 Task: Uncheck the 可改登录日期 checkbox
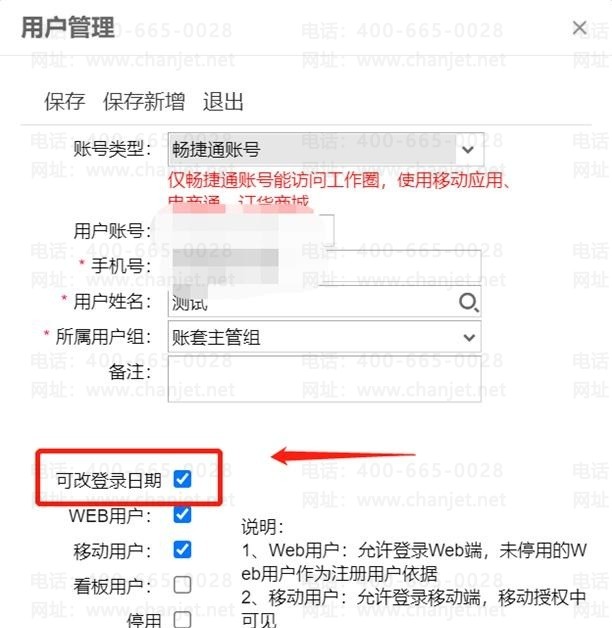click(182, 479)
